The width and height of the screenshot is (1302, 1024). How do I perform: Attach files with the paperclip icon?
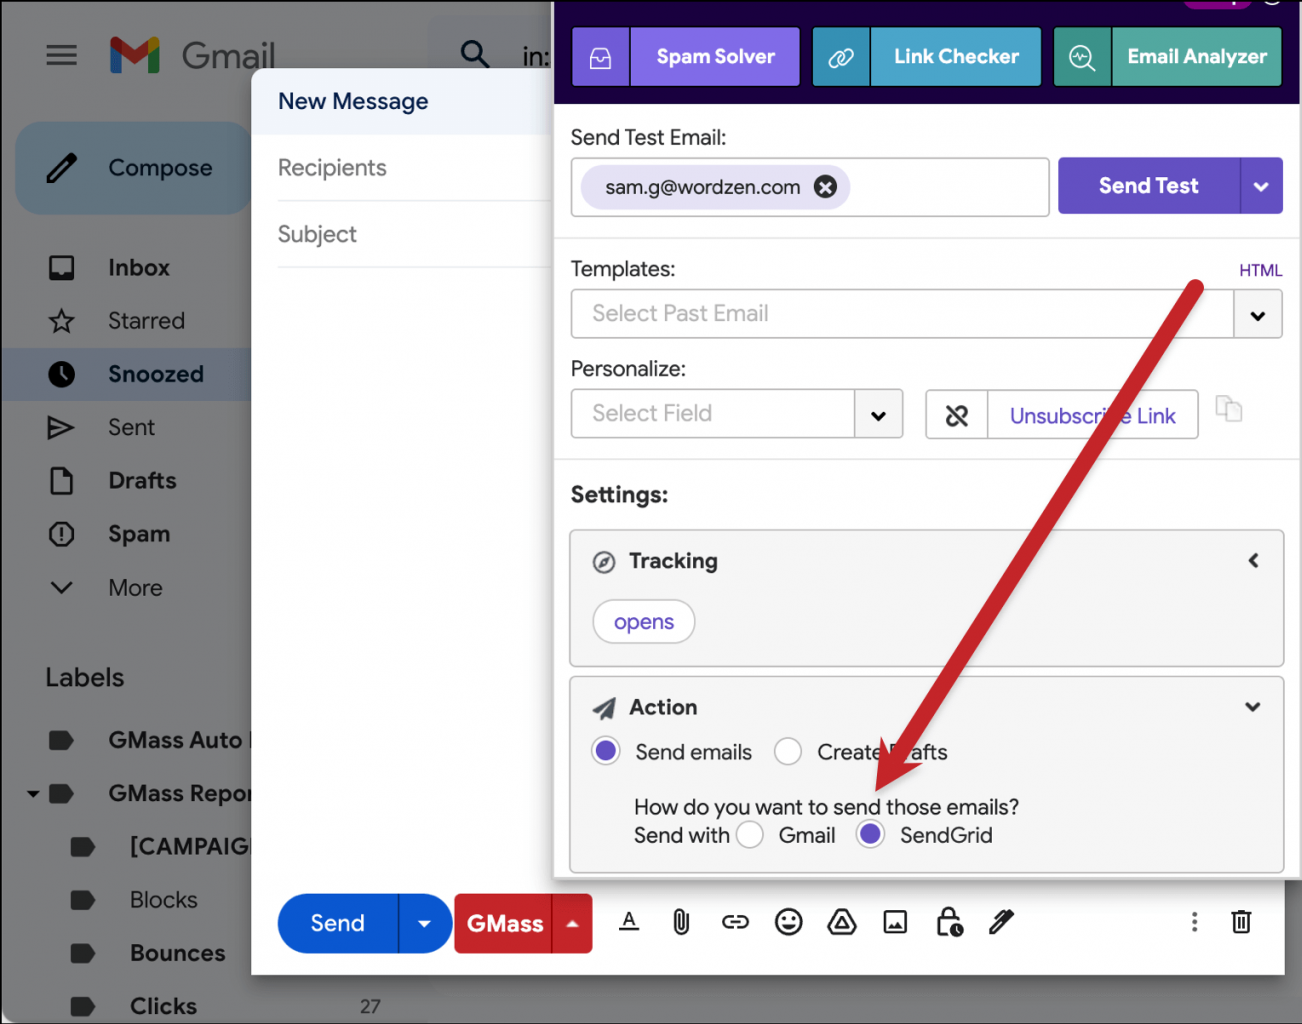point(681,922)
